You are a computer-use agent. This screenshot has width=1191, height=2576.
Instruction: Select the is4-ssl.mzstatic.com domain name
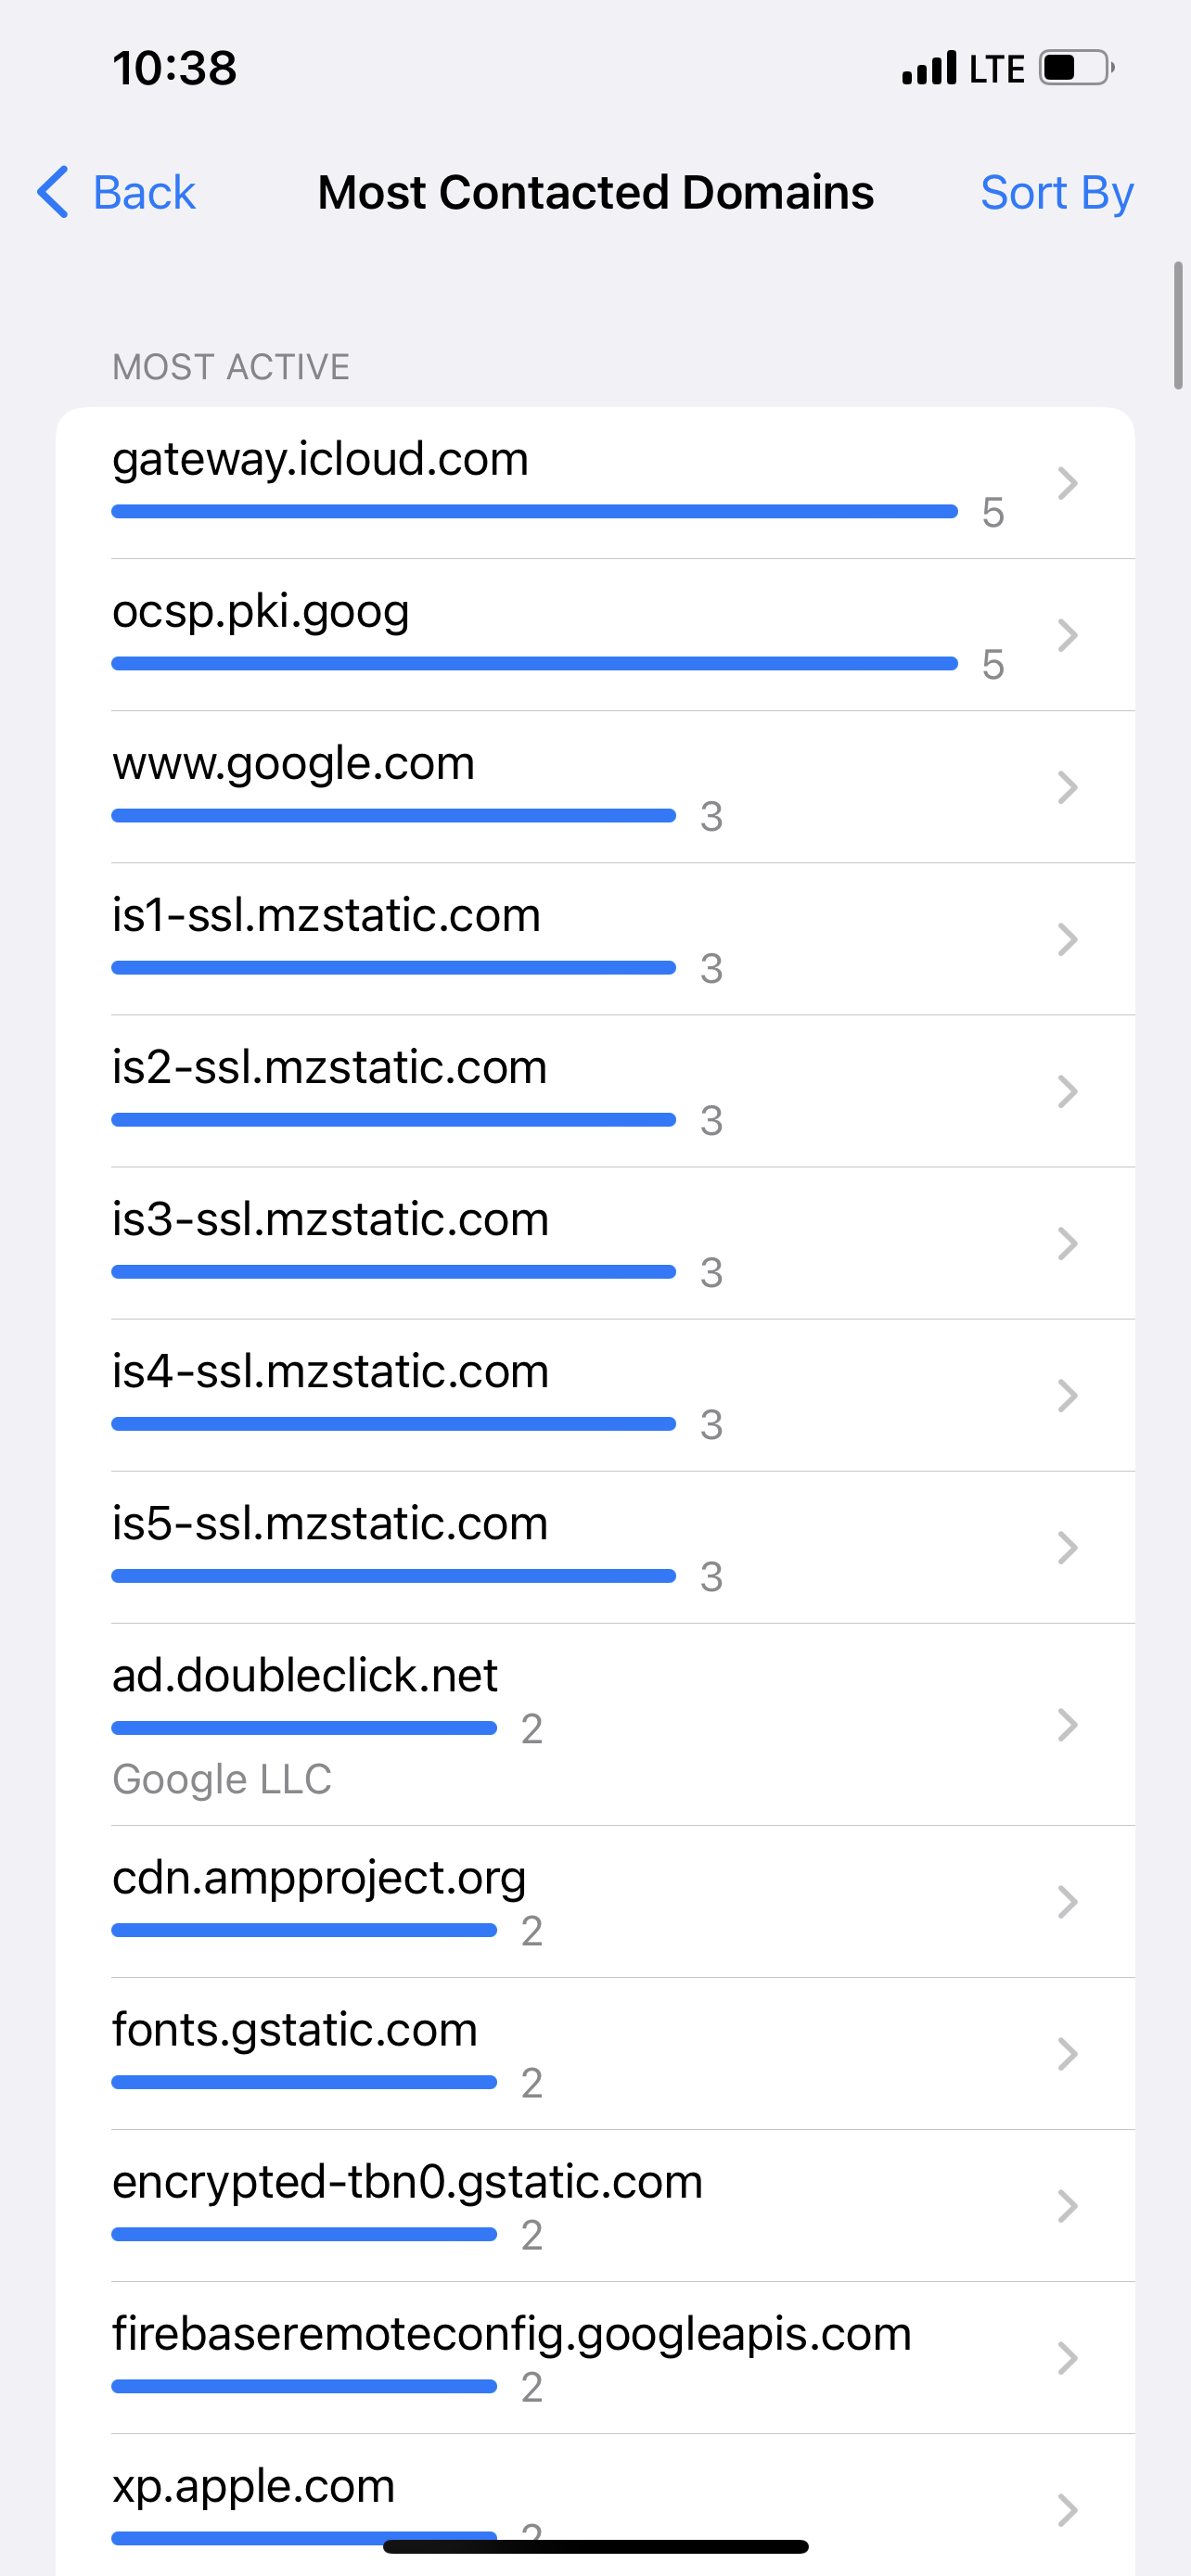330,1371
